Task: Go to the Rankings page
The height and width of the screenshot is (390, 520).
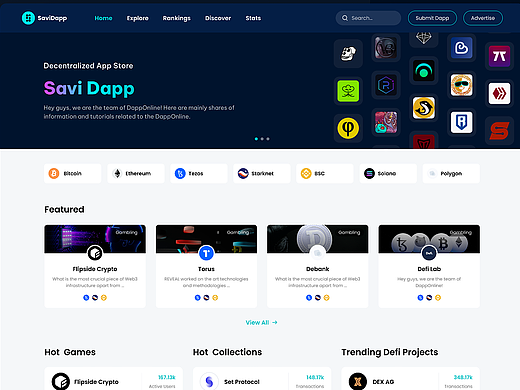Action: point(176,18)
